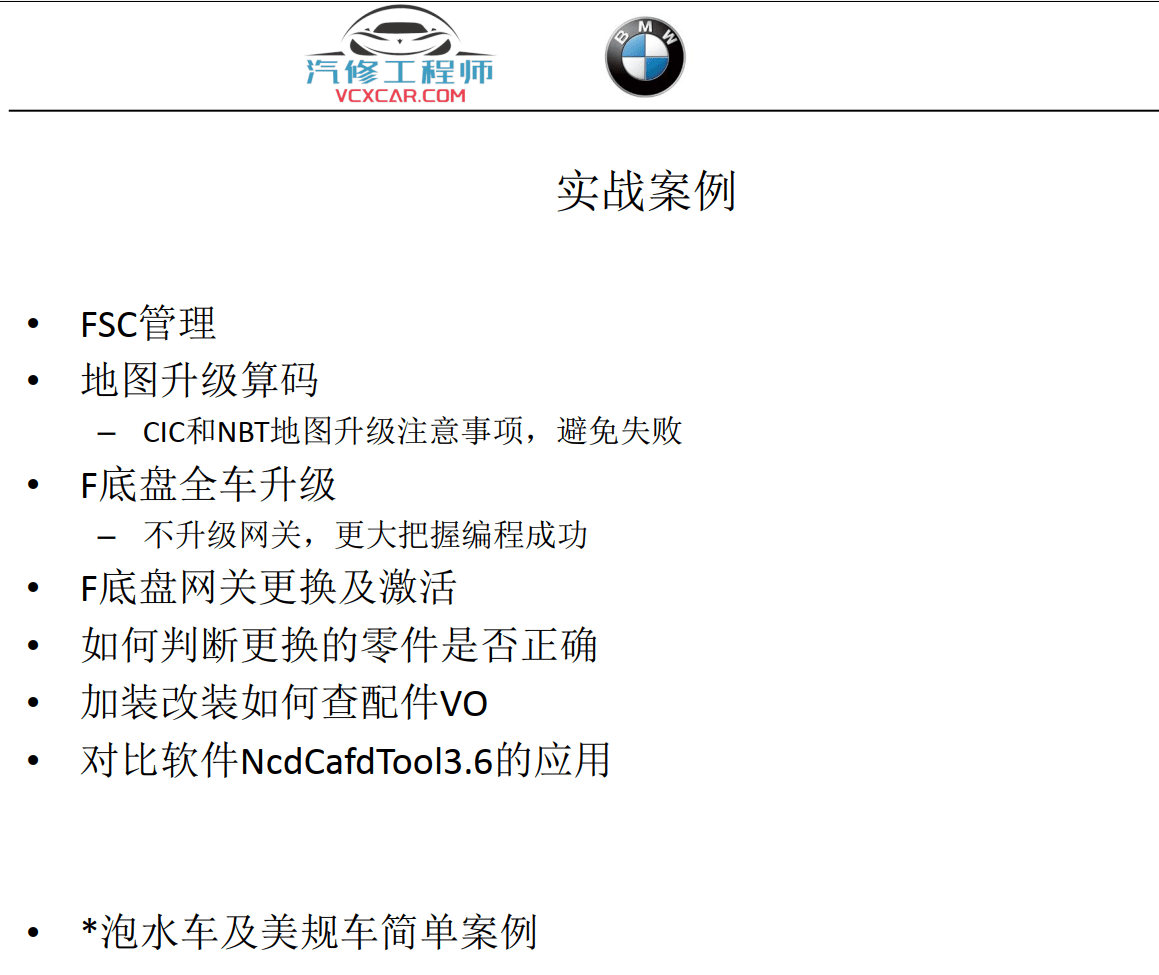Viewport: 1159px width, 975px height.
Task: Click the dash before CIC和NBT sub-item
Action: click(x=107, y=433)
